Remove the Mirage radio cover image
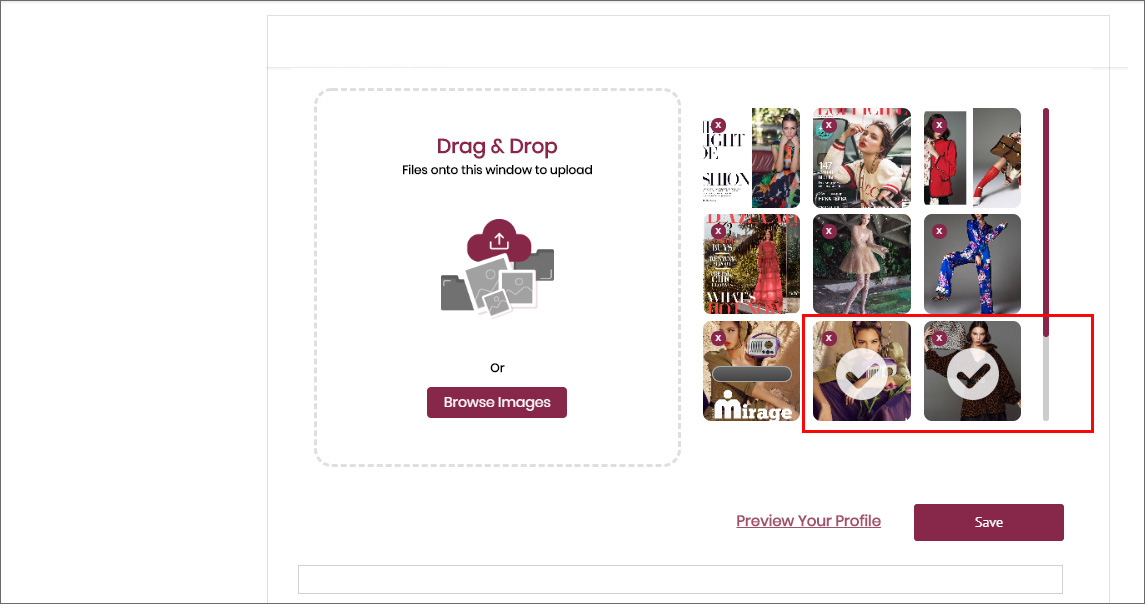 719,338
